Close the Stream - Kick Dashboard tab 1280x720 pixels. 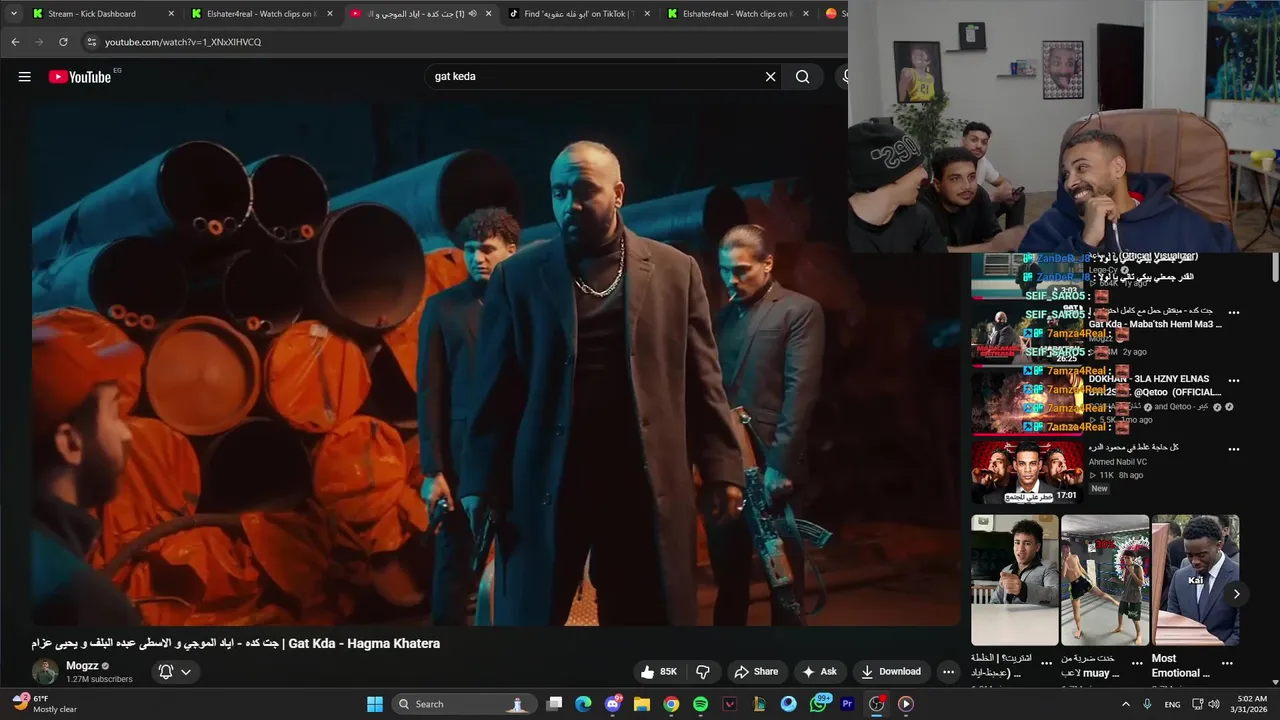pos(171,14)
